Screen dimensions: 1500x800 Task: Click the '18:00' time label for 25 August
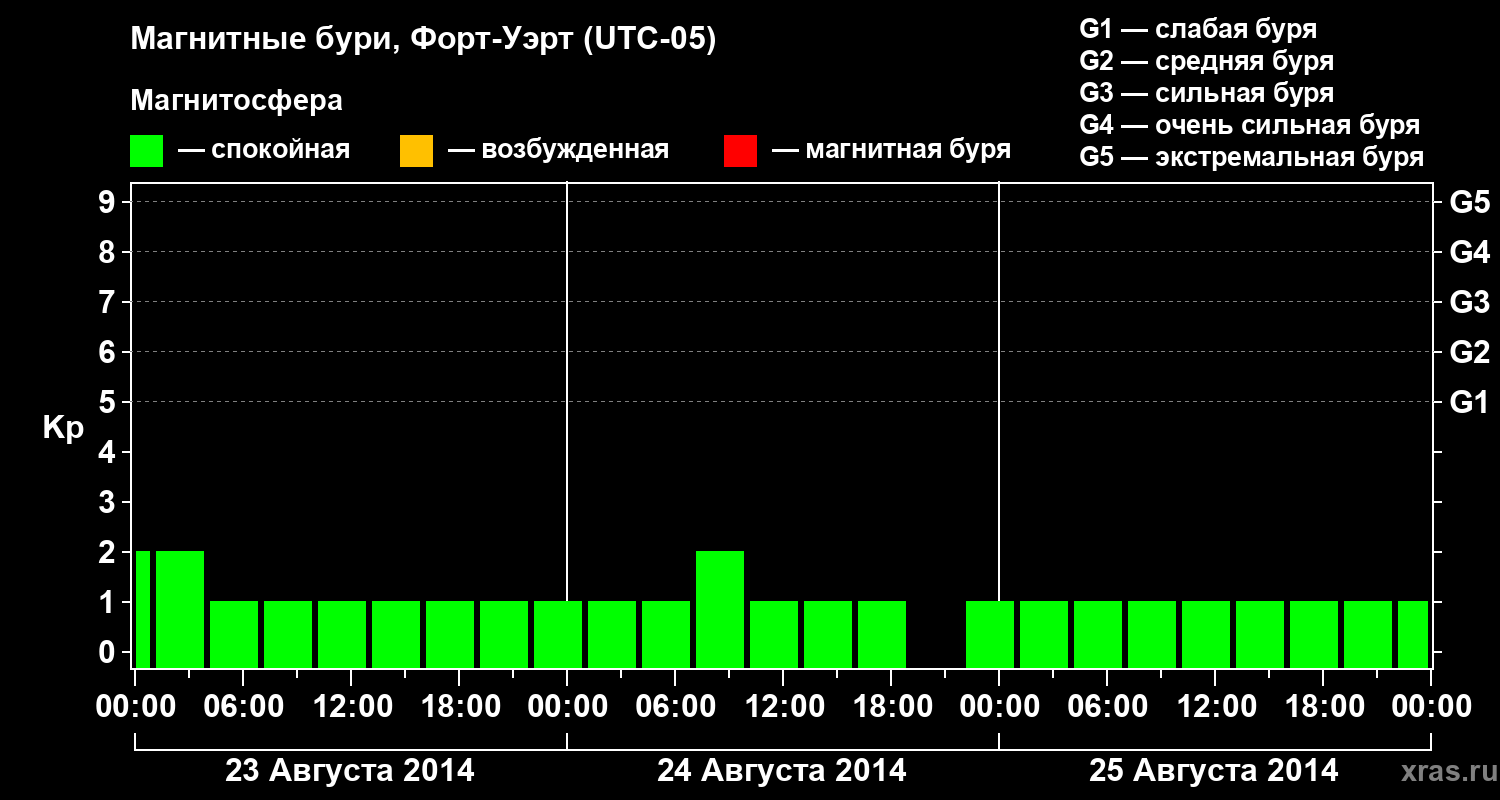click(x=1323, y=707)
